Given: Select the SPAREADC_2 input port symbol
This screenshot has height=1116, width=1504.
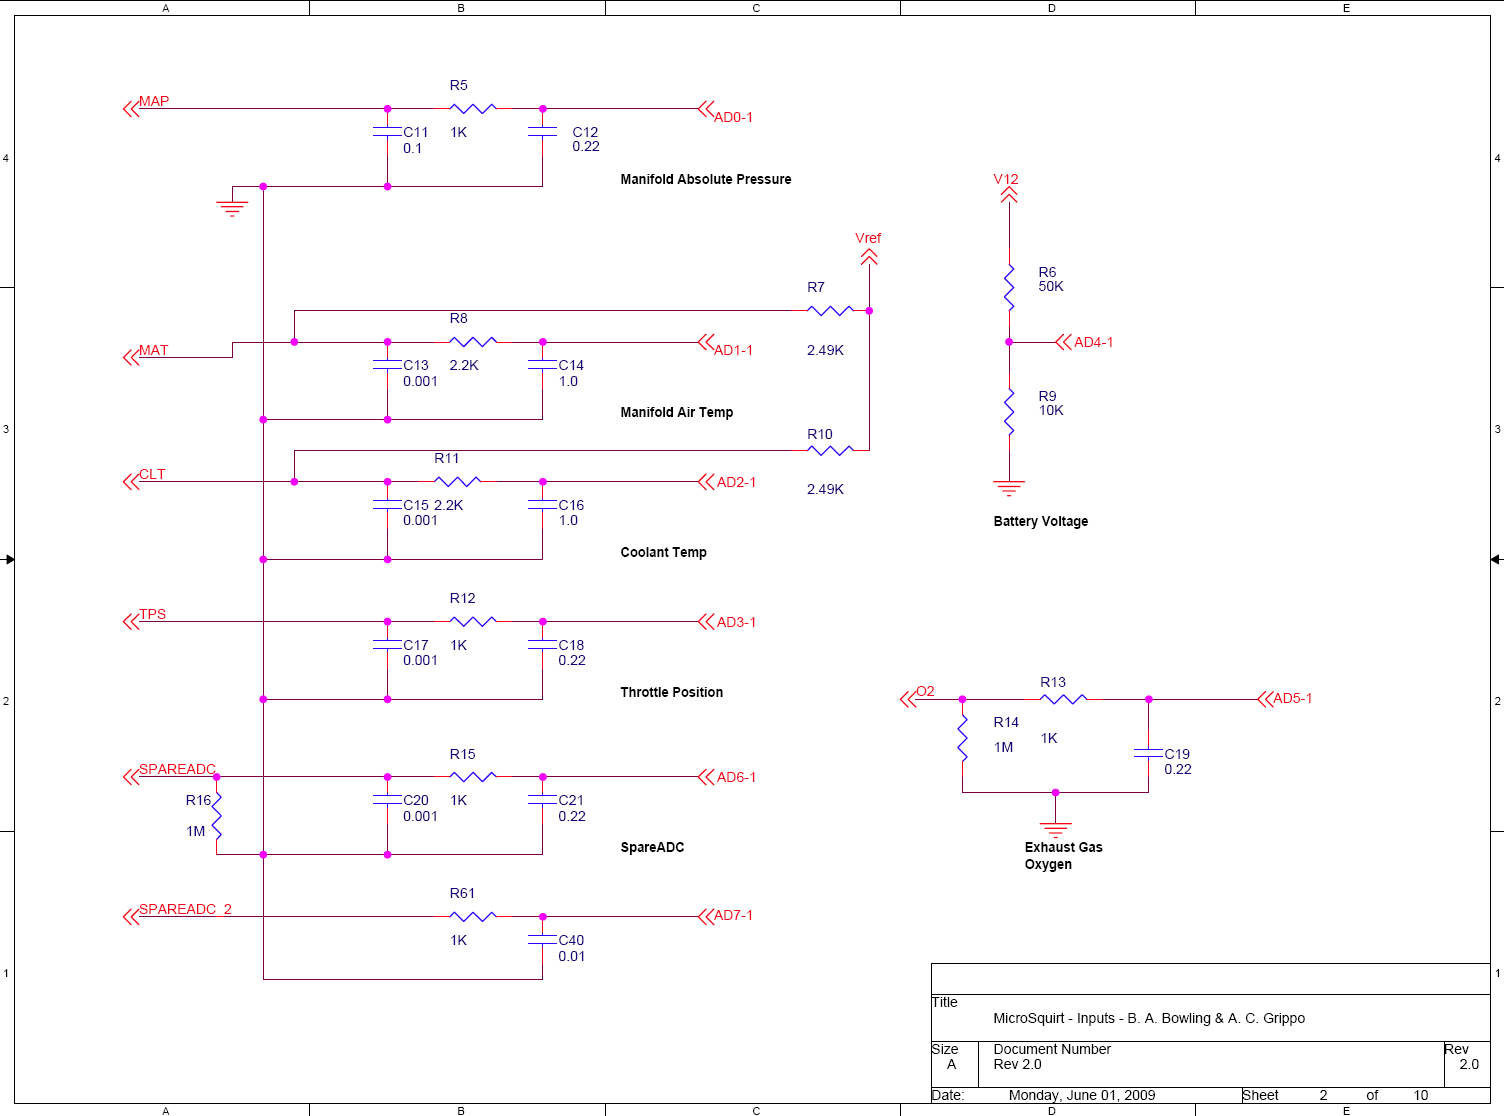Looking at the screenshot, I should [131, 916].
